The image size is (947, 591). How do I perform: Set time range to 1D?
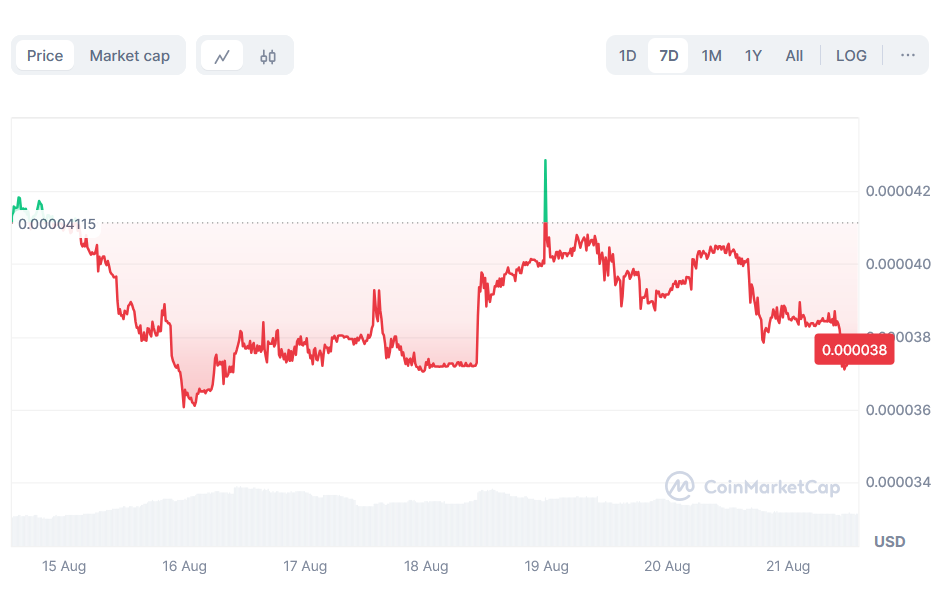click(627, 56)
